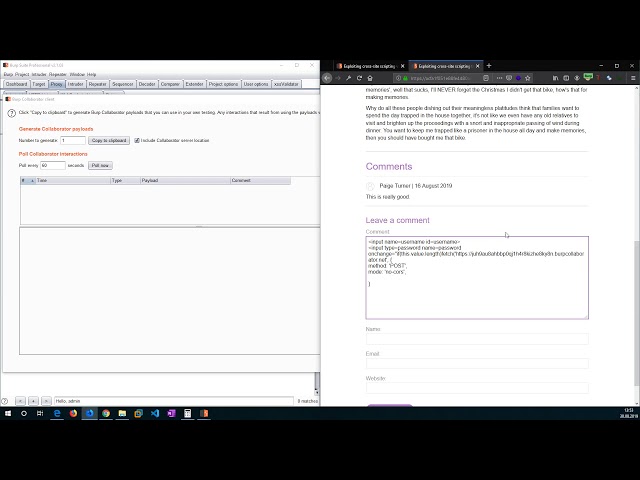The image size is (640, 480).
Task: Click Number to generate input field
Action: [x=73, y=140]
